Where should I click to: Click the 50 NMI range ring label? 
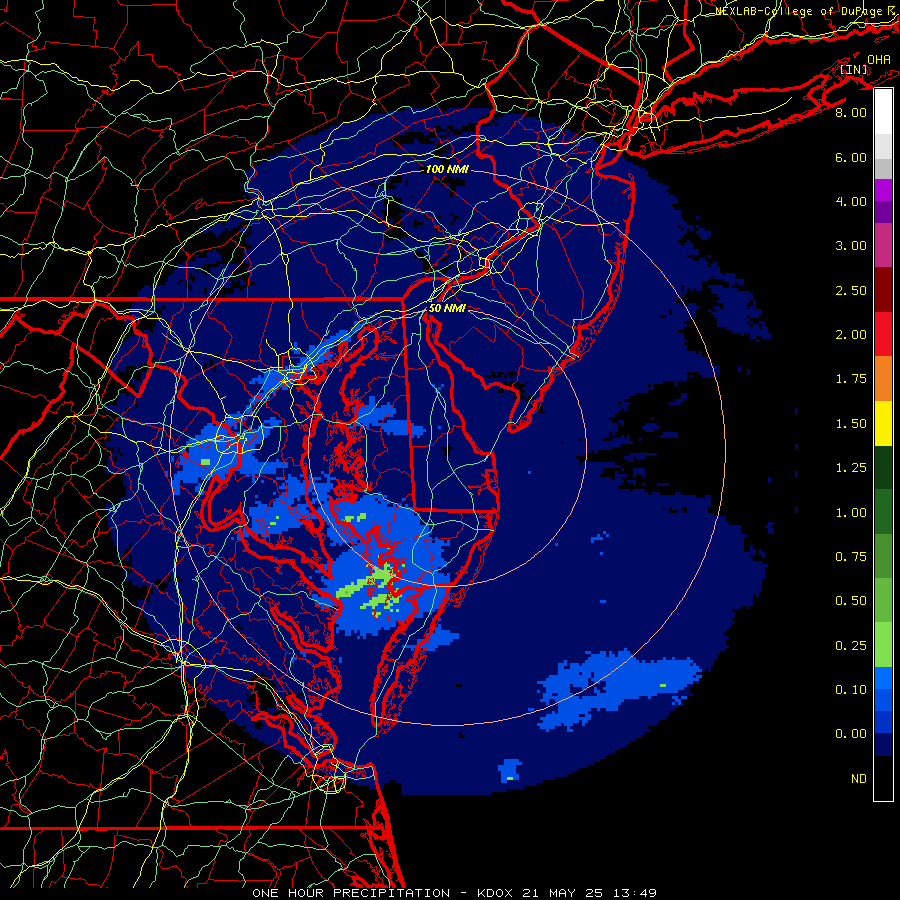447,308
